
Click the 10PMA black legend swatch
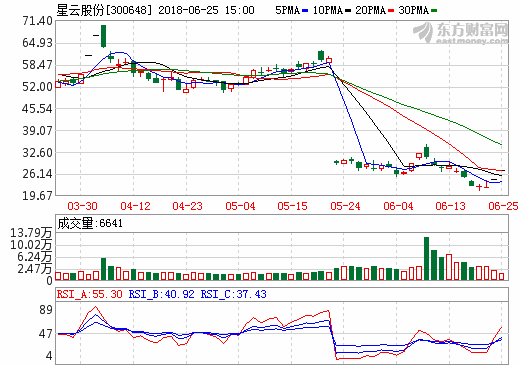(348, 11)
